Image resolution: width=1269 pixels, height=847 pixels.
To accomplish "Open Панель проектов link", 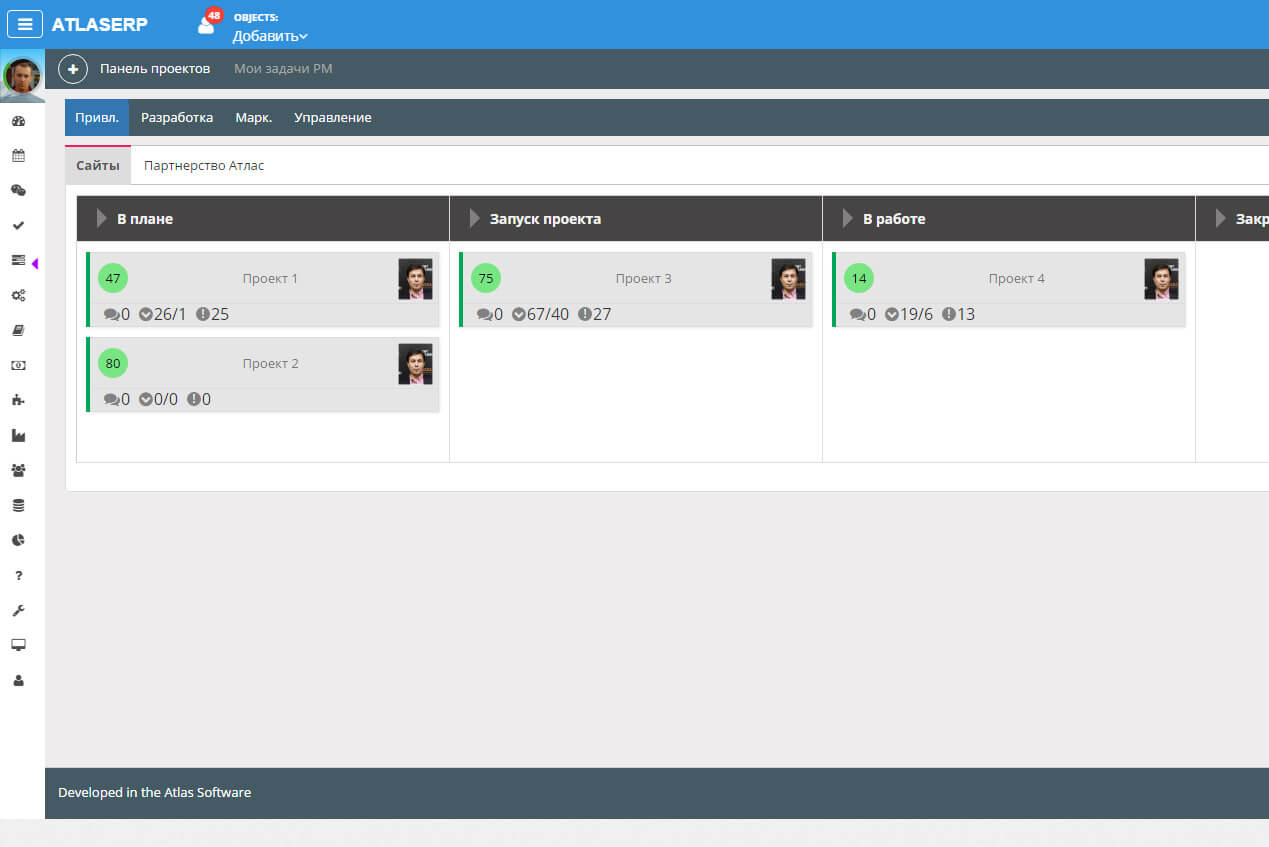I will click(155, 69).
